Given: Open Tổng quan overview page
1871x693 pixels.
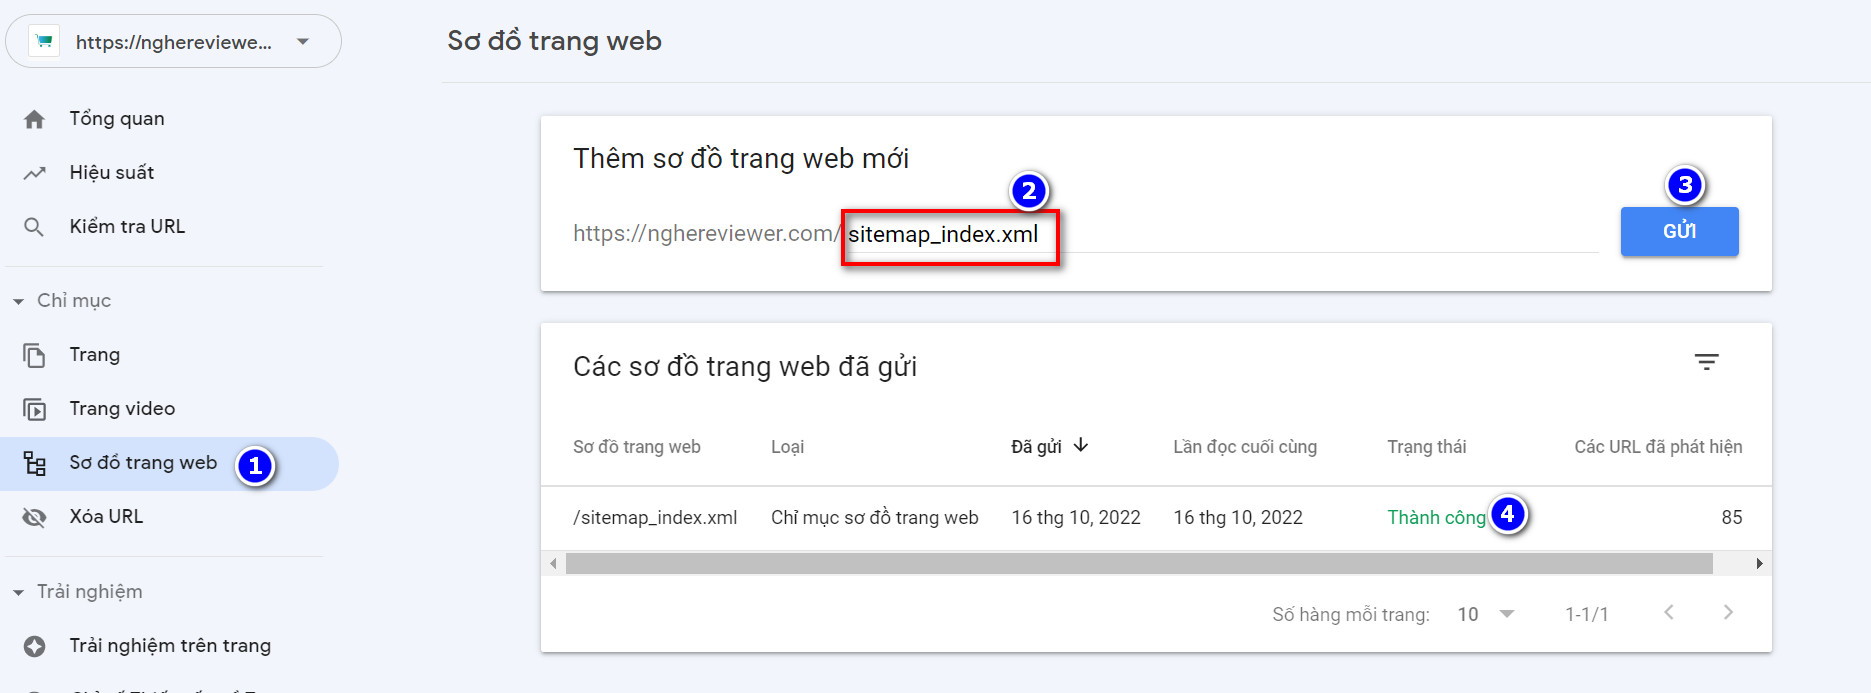Looking at the screenshot, I should [x=117, y=118].
